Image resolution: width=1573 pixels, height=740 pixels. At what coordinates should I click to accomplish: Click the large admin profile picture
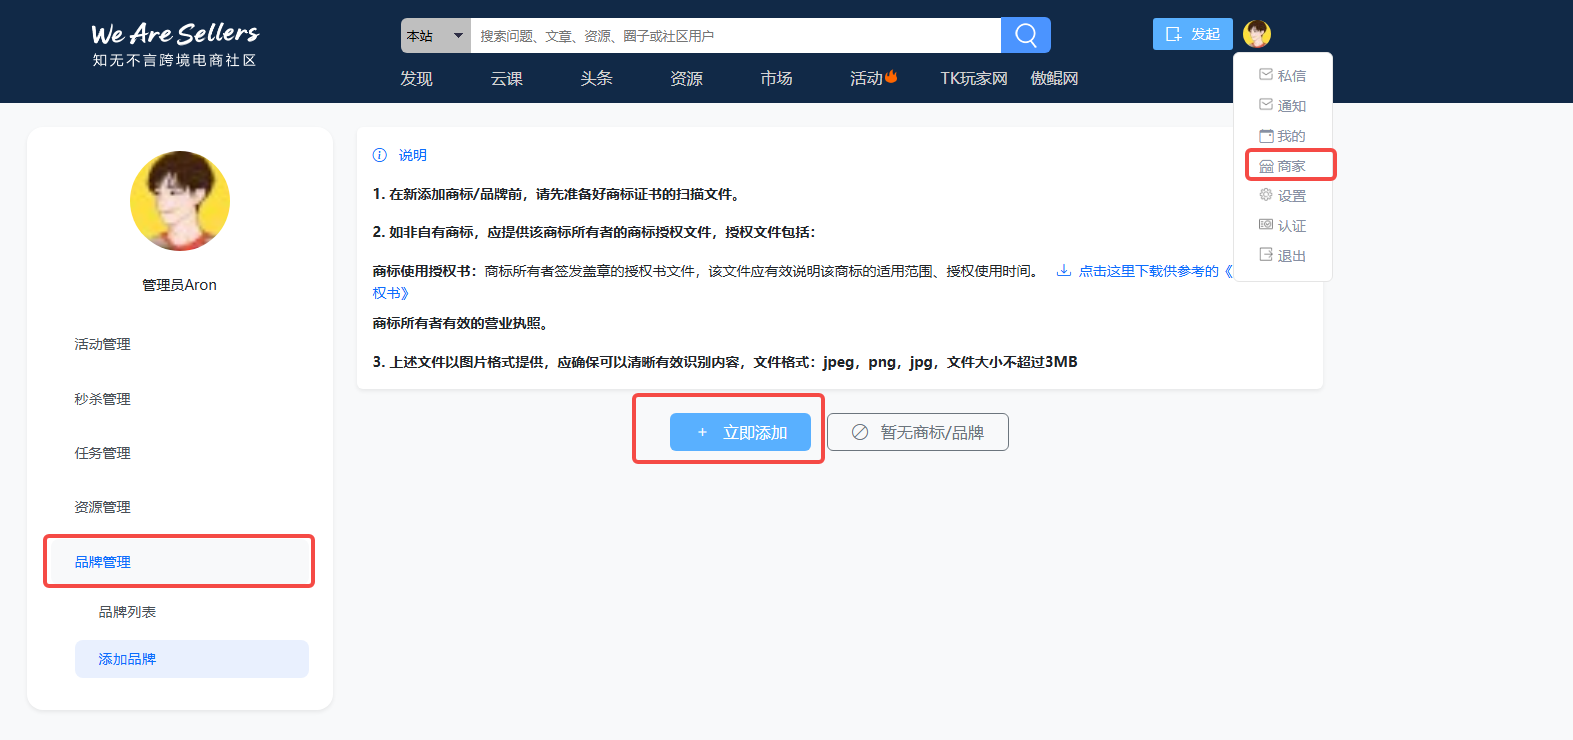point(180,201)
